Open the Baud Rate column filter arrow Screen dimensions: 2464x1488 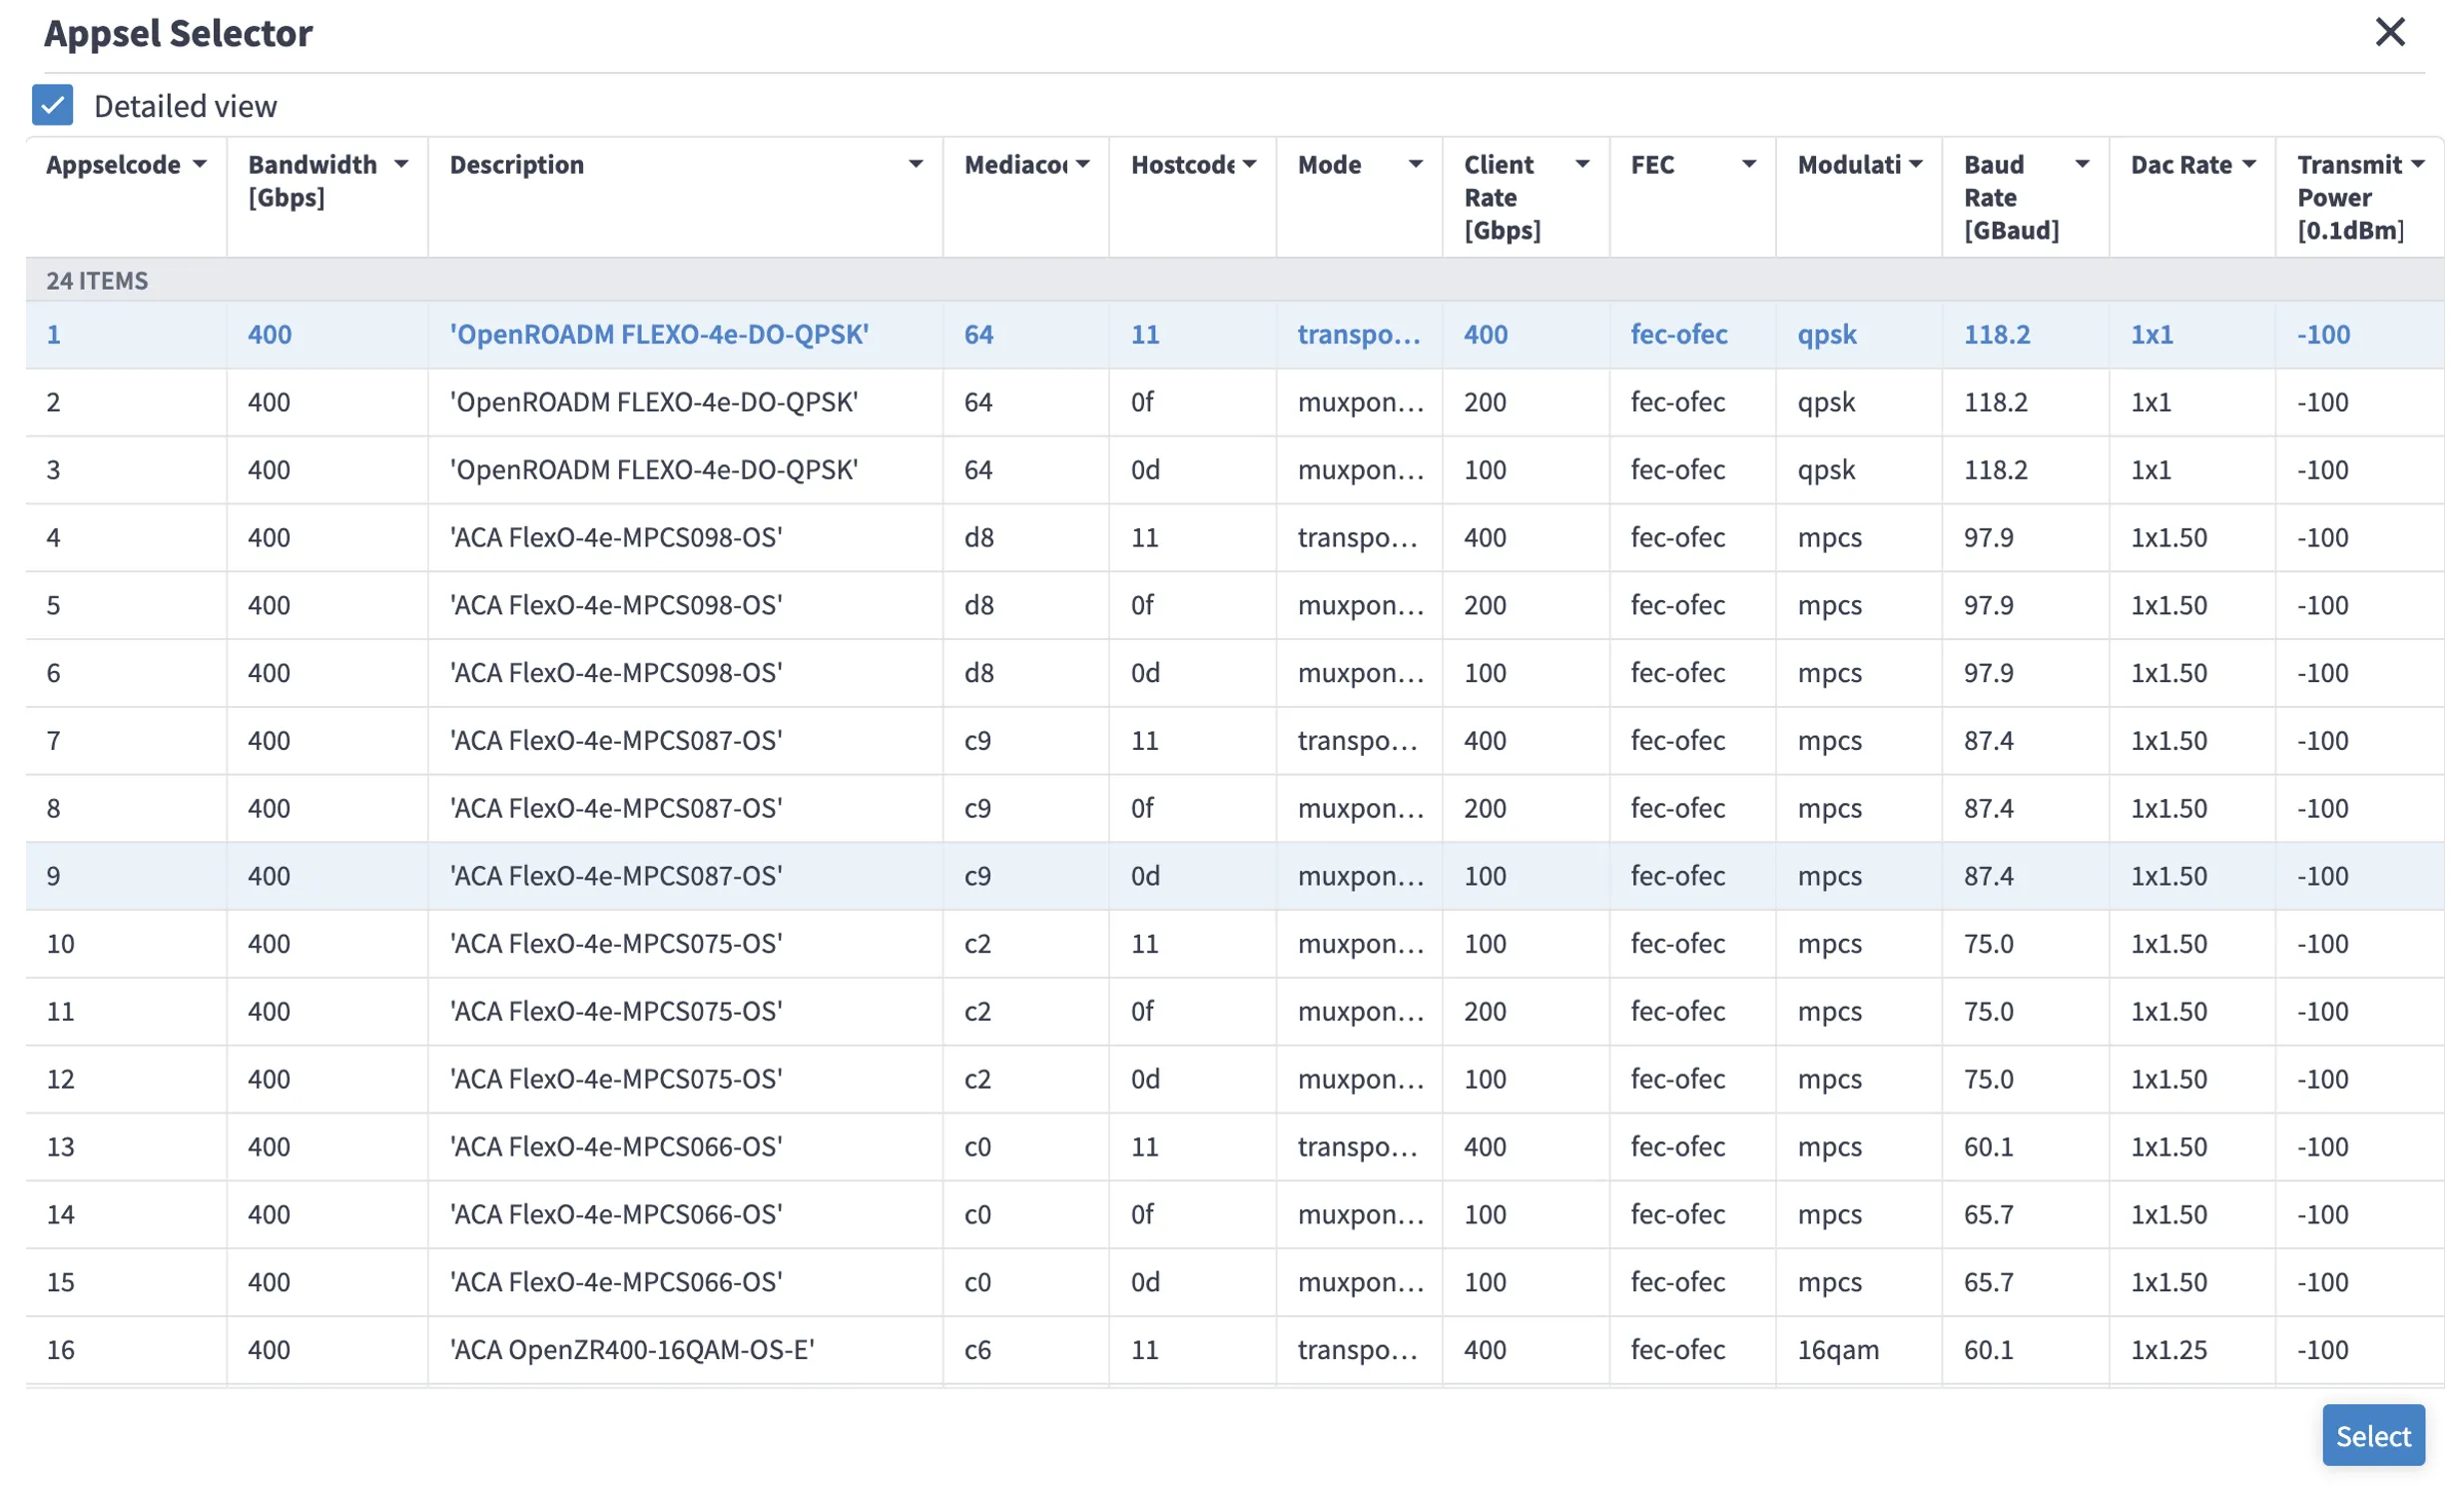[2082, 164]
